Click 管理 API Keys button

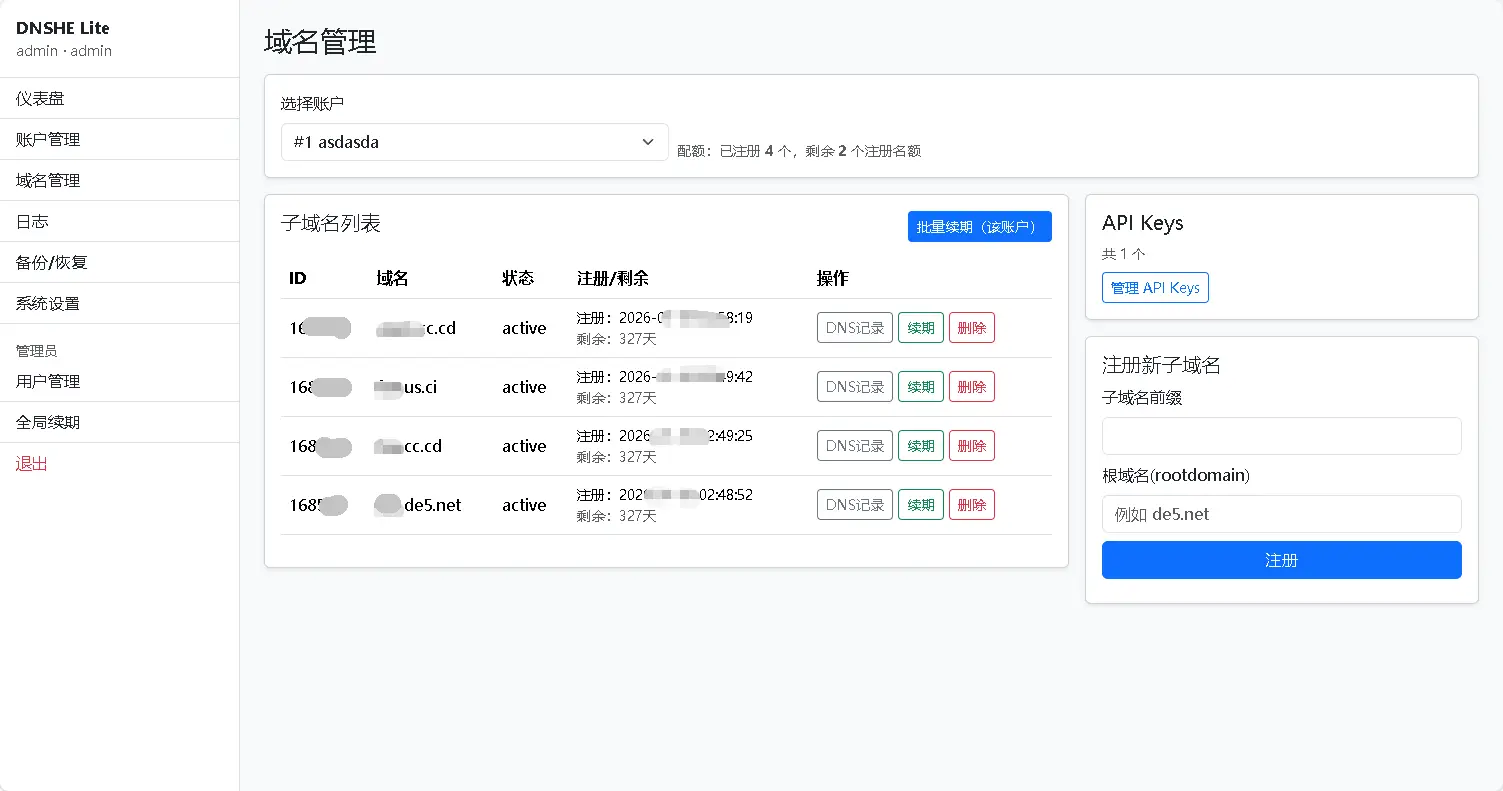point(1155,288)
